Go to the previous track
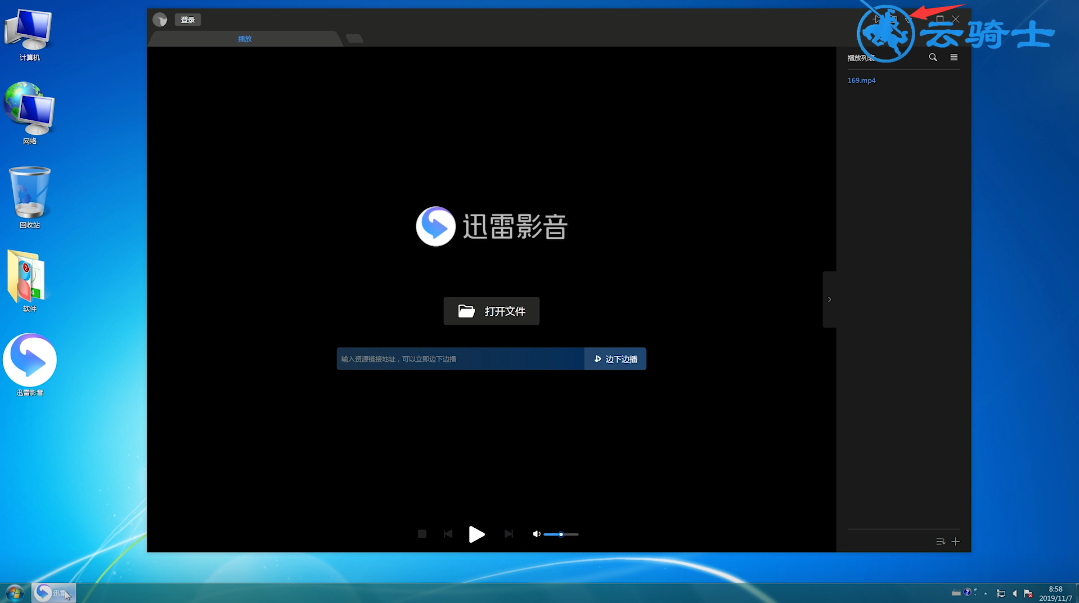The width and height of the screenshot is (1079, 603). [448, 534]
